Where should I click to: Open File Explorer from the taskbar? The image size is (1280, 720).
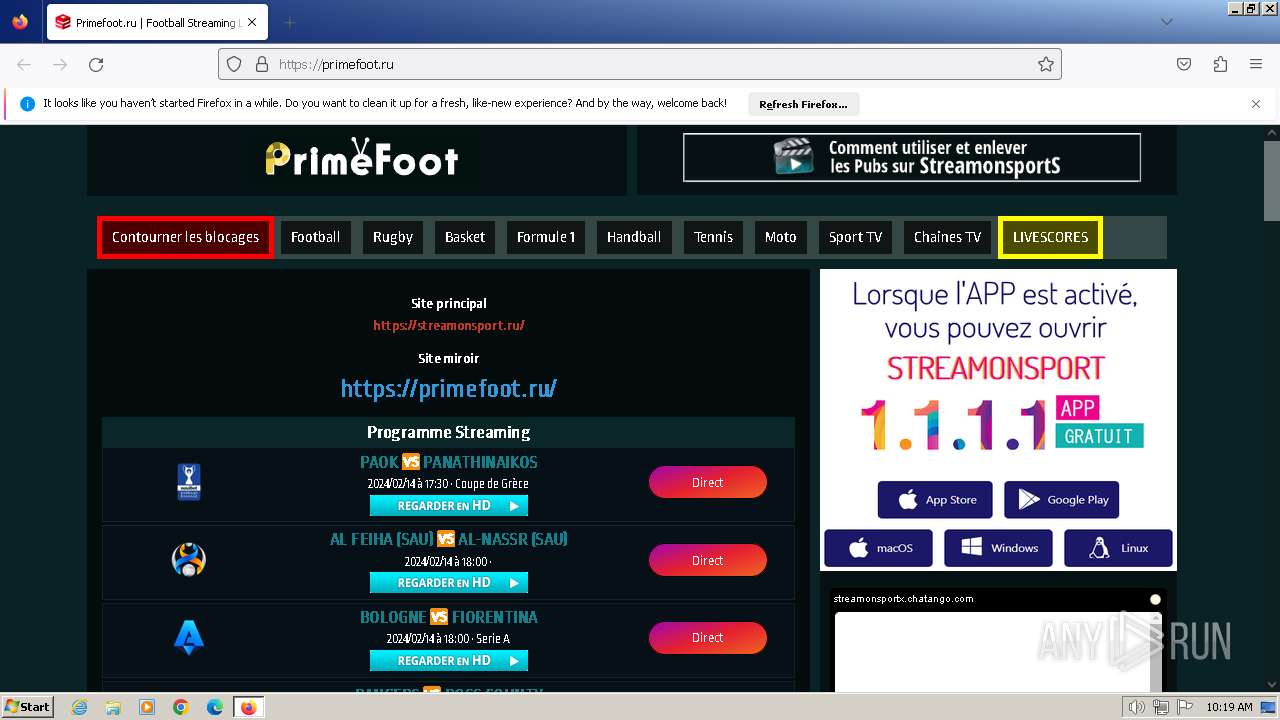[x=113, y=707]
